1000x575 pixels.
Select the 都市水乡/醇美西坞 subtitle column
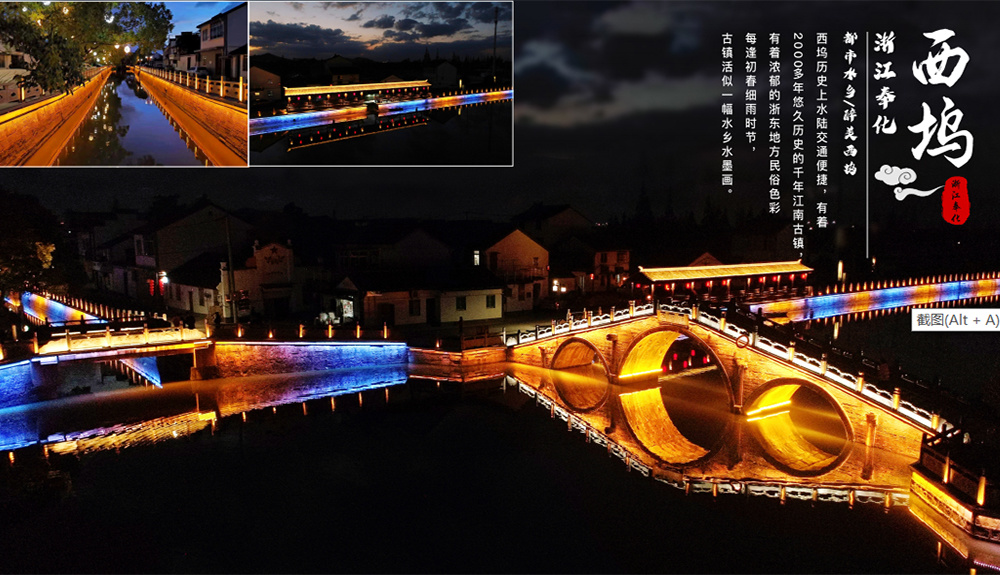850,103
